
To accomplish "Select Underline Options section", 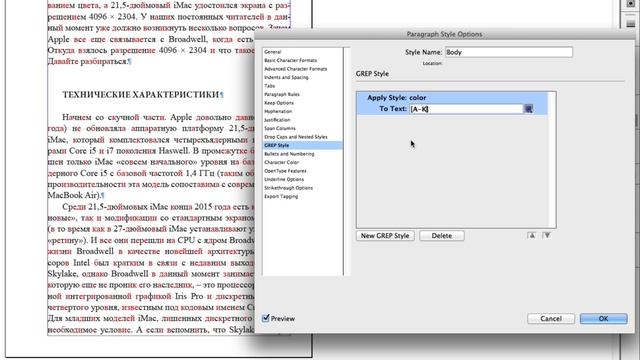I will click(x=284, y=180).
